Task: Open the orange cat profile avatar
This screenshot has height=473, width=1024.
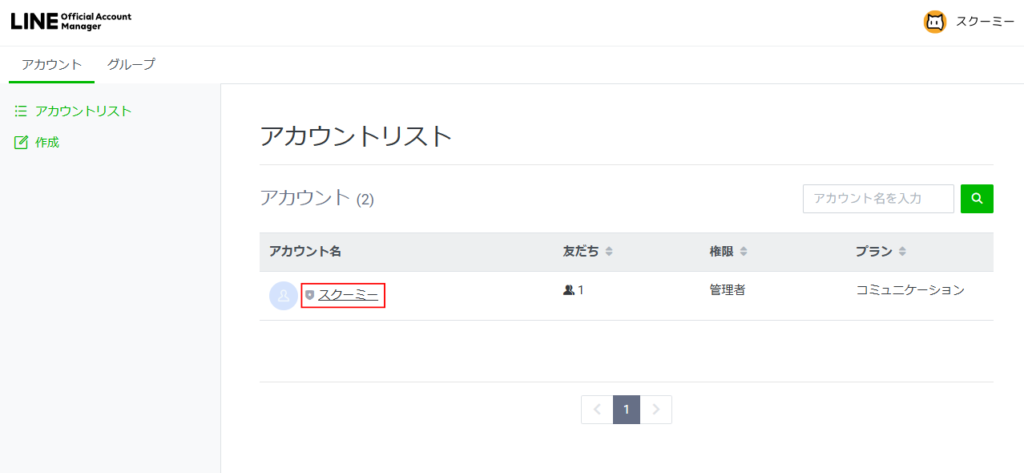Action: pyautogui.click(x=935, y=22)
